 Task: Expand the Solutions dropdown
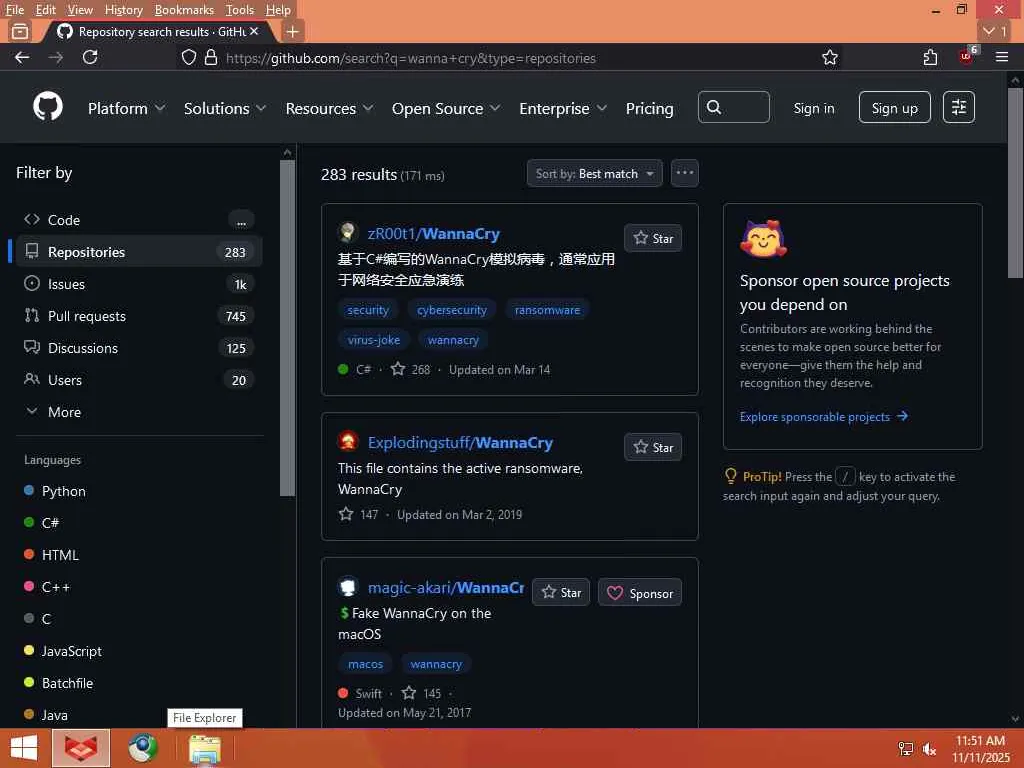click(x=225, y=108)
